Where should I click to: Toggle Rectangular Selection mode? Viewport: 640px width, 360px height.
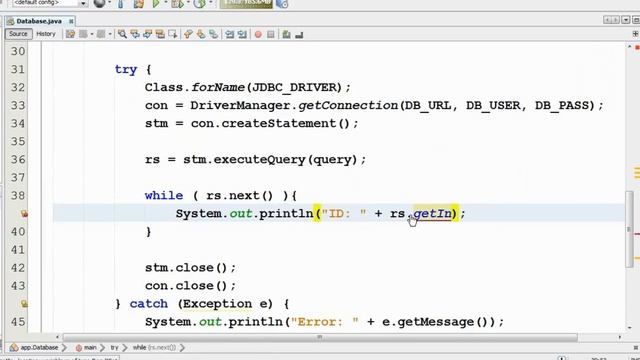173,34
